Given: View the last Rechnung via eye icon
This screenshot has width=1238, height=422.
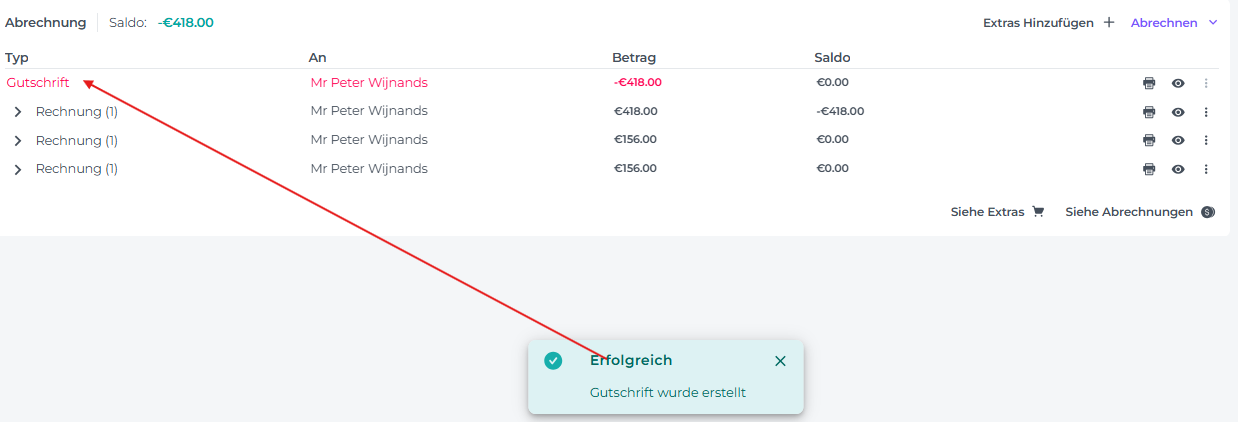Looking at the screenshot, I should pyautogui.click(x=1178, y=170).
